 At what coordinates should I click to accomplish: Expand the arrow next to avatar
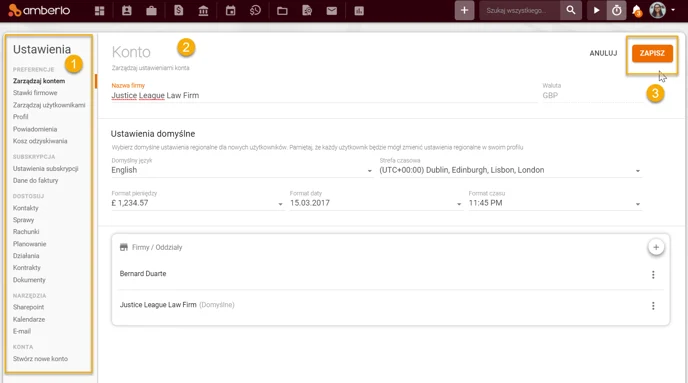(673, 10)
